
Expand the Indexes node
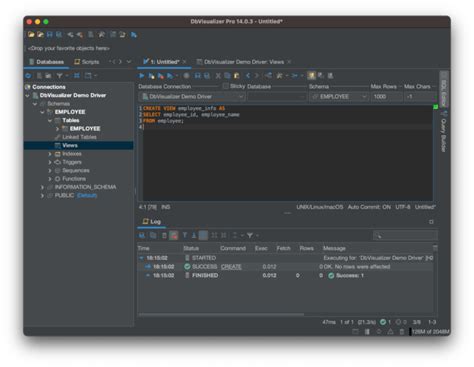50,154
